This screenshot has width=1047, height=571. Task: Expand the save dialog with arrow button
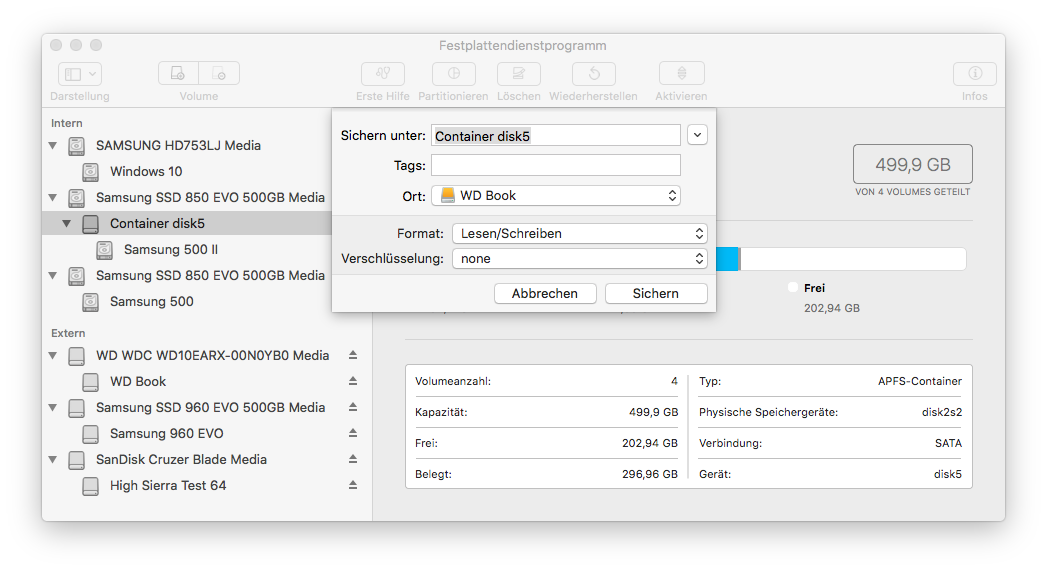698,135
